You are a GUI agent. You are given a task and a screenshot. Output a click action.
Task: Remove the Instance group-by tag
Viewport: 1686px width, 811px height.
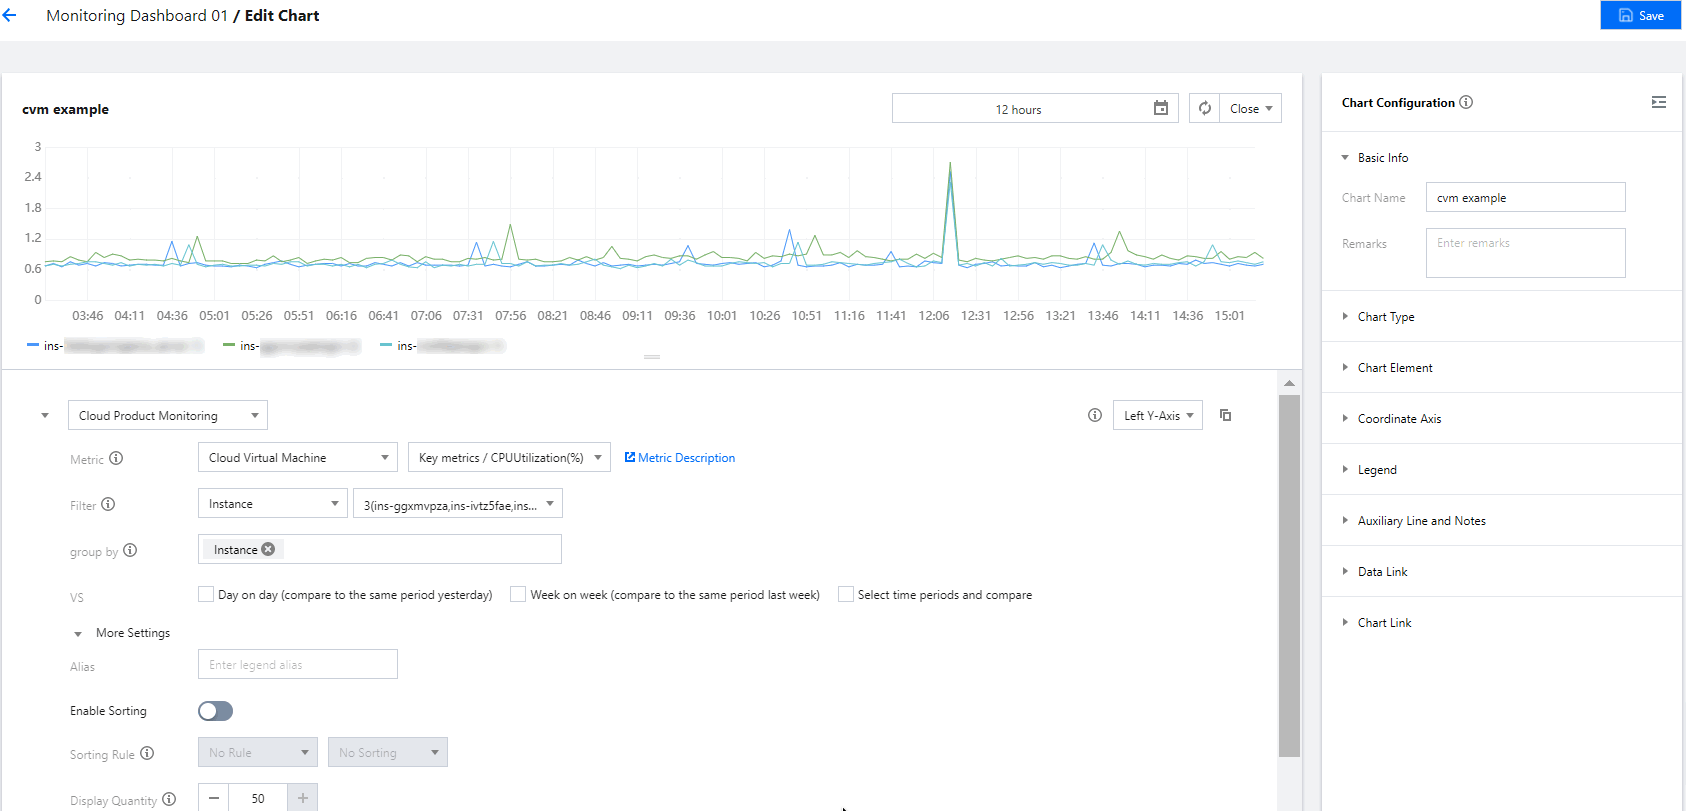tap(268, 549)
